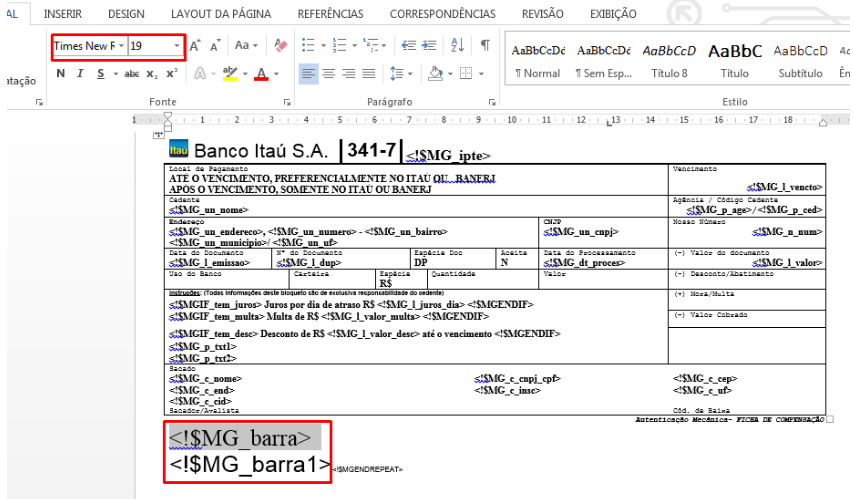This screenshot has width=853, height=499.
Task: Click <!$MG_barra1> placeholder text
Action: coord(250,464)
